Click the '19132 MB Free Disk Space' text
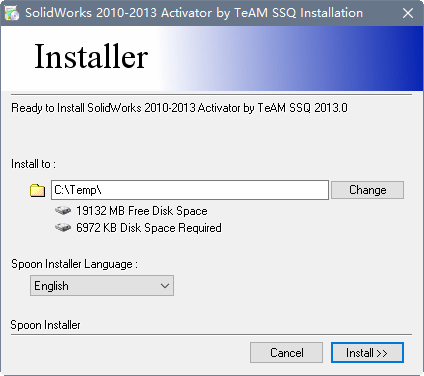 point(142,211)
